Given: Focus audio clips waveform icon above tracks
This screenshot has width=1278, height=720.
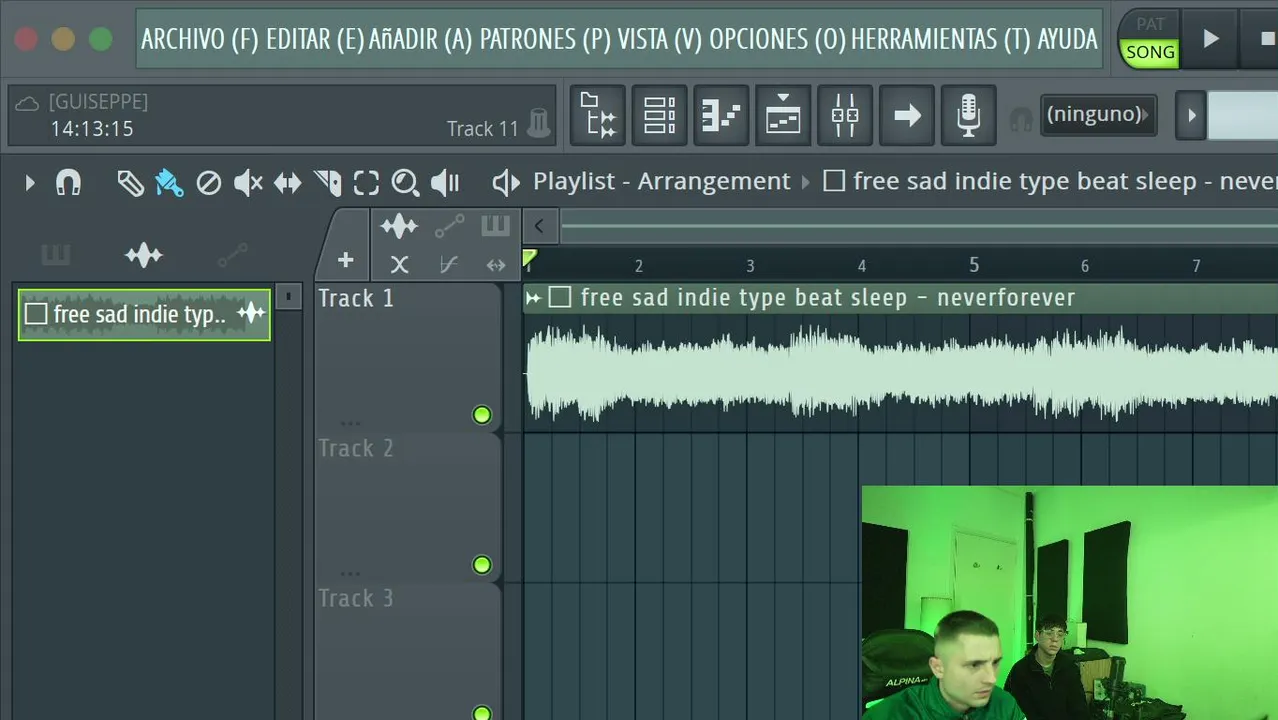Looking at the screenshot, I should coord(399,227).
